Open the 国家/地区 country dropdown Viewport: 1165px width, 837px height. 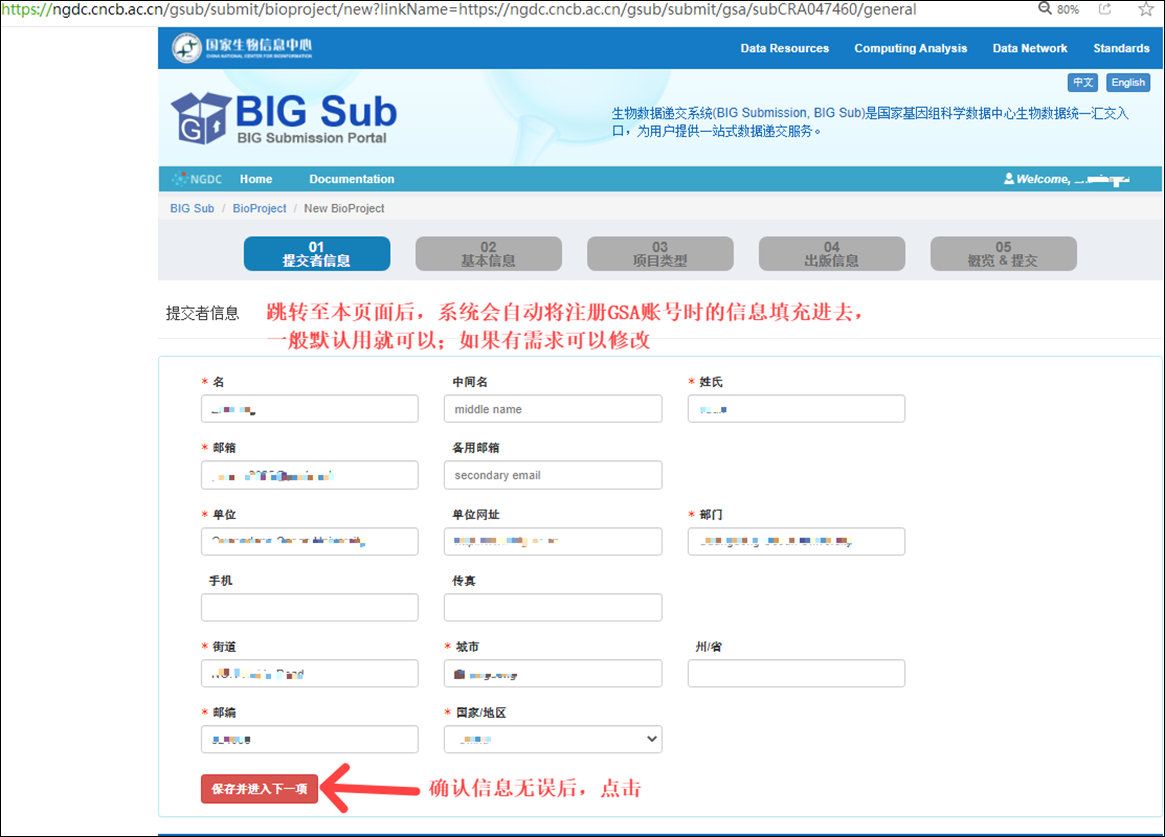pyautogui.click(x=552, y=738)
